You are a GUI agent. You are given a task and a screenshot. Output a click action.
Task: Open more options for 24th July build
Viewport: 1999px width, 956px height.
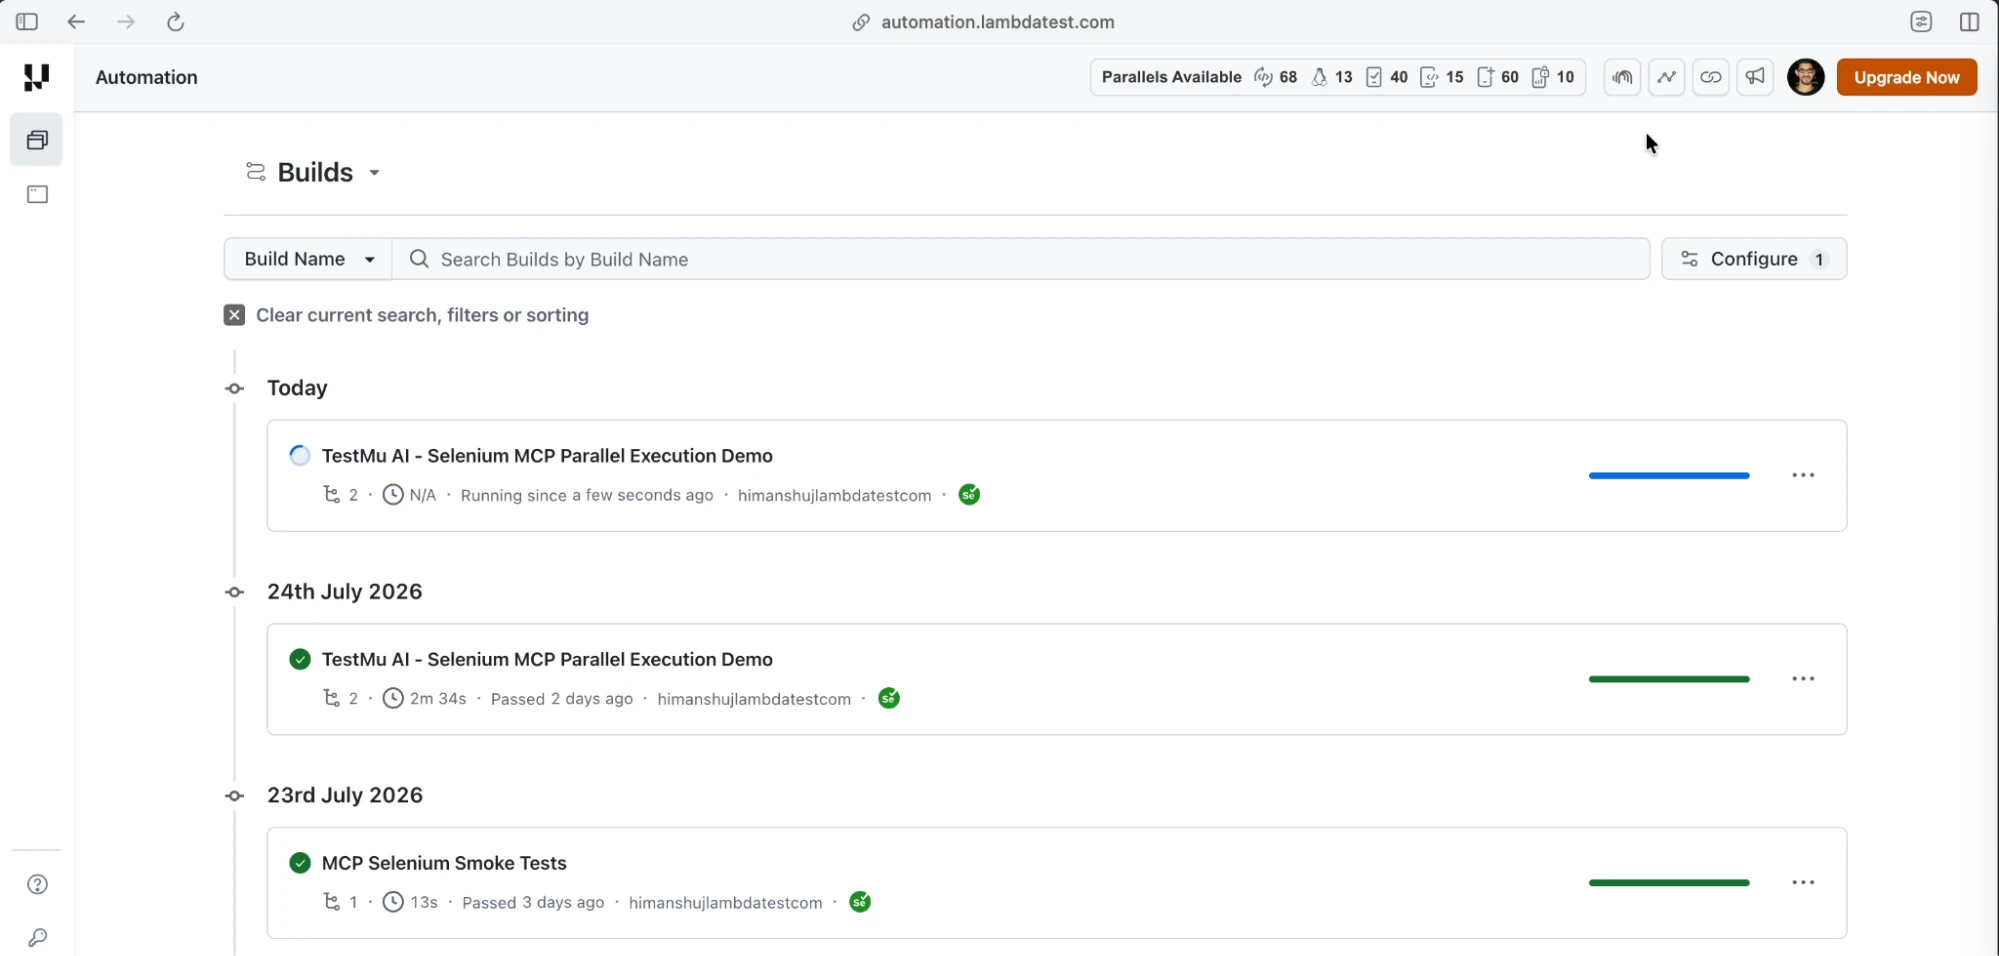click(1803, 679)
